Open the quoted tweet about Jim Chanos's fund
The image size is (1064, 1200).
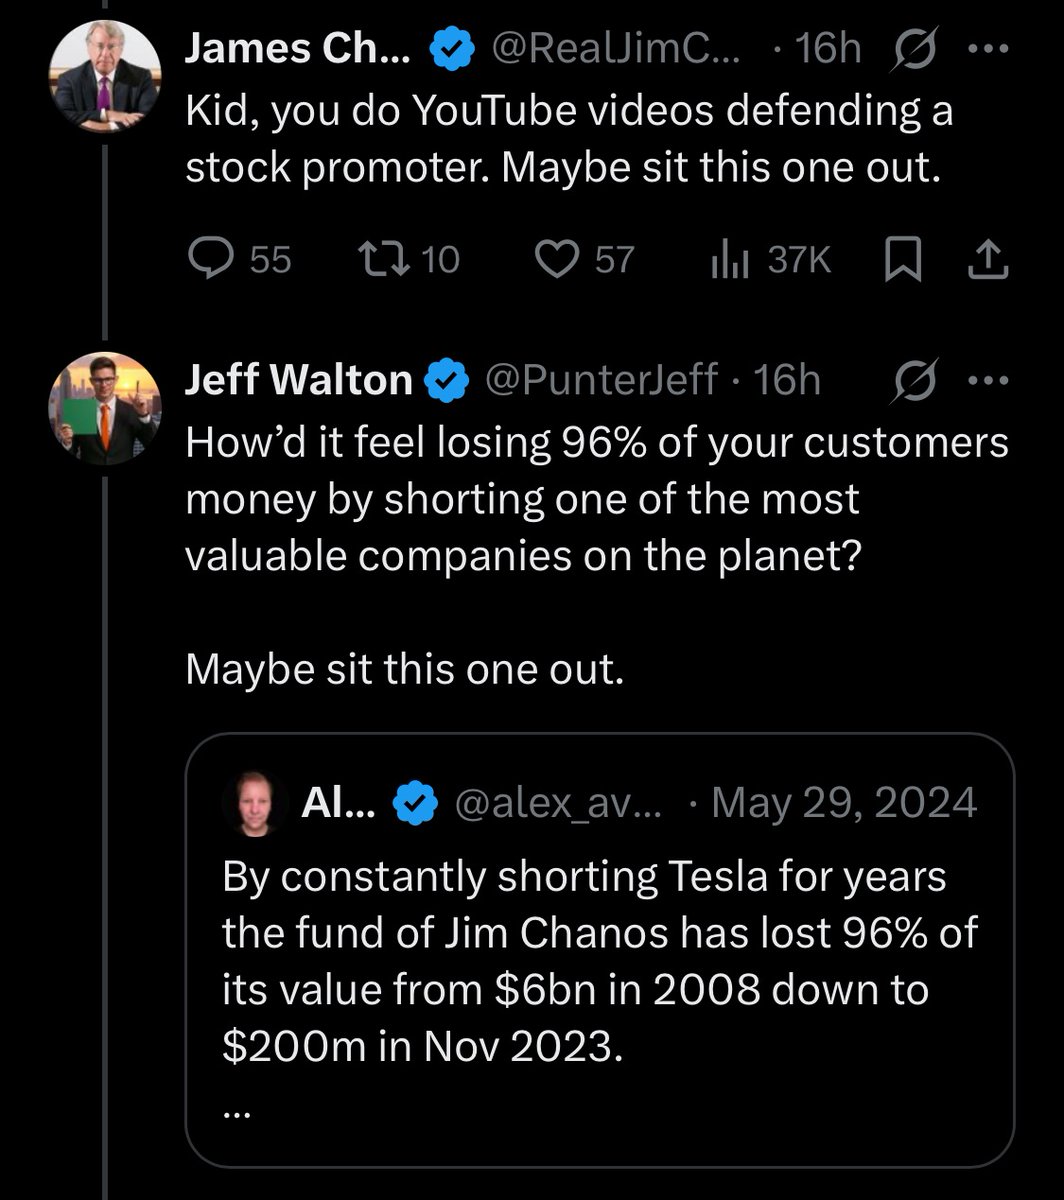coord(600,949)
